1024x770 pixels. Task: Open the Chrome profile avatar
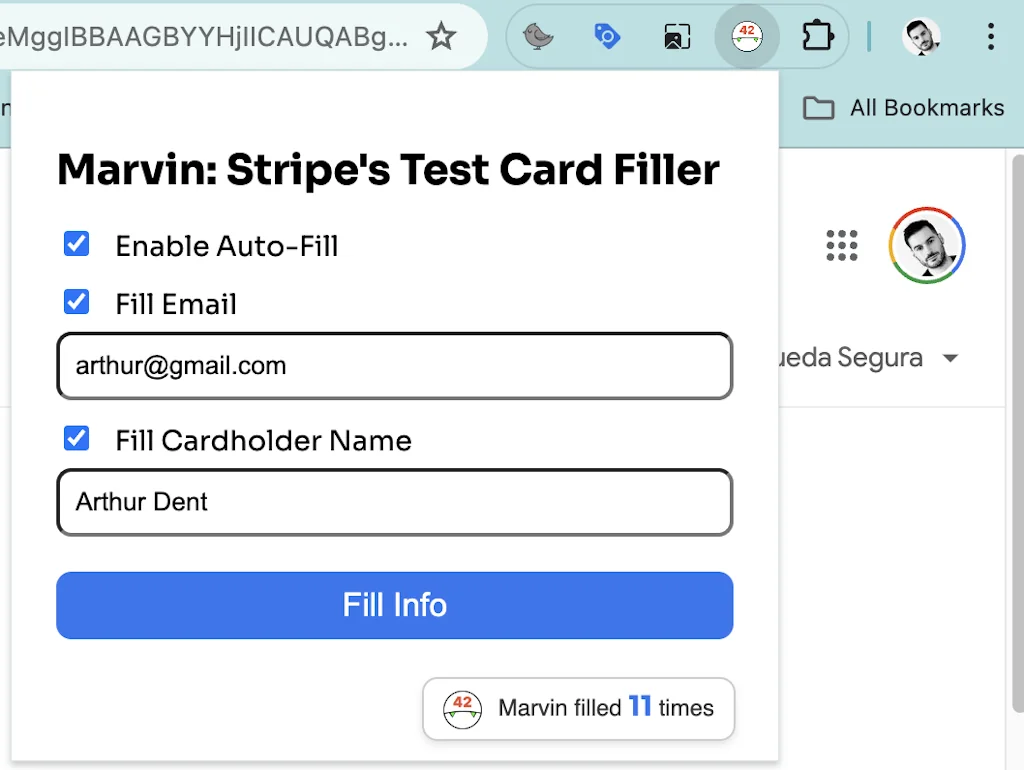921,38
